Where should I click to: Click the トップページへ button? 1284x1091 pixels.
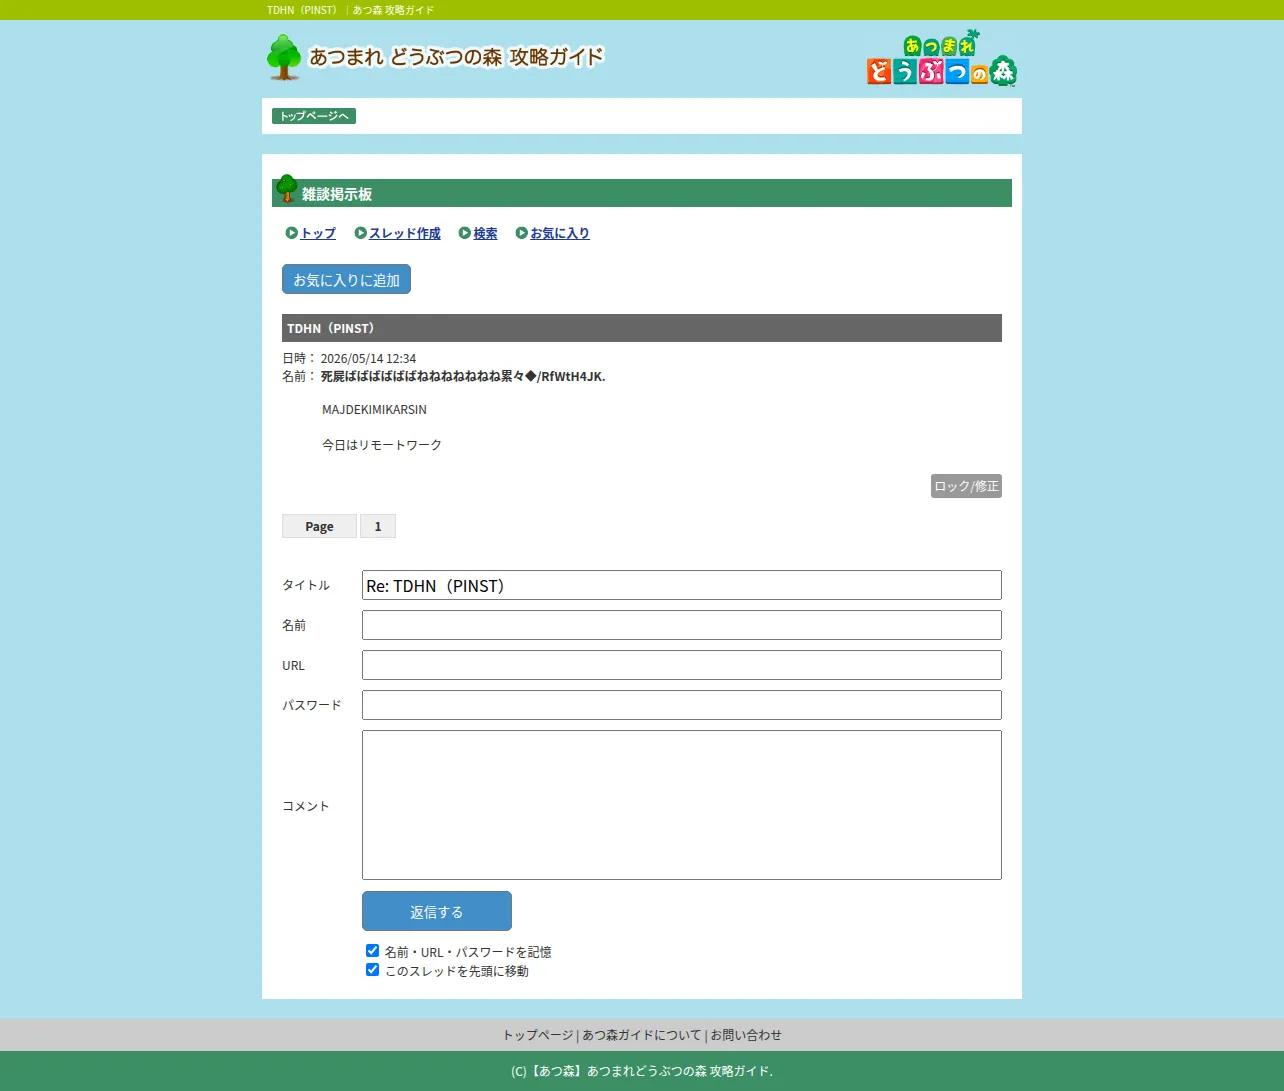click(x=314, y=116)
